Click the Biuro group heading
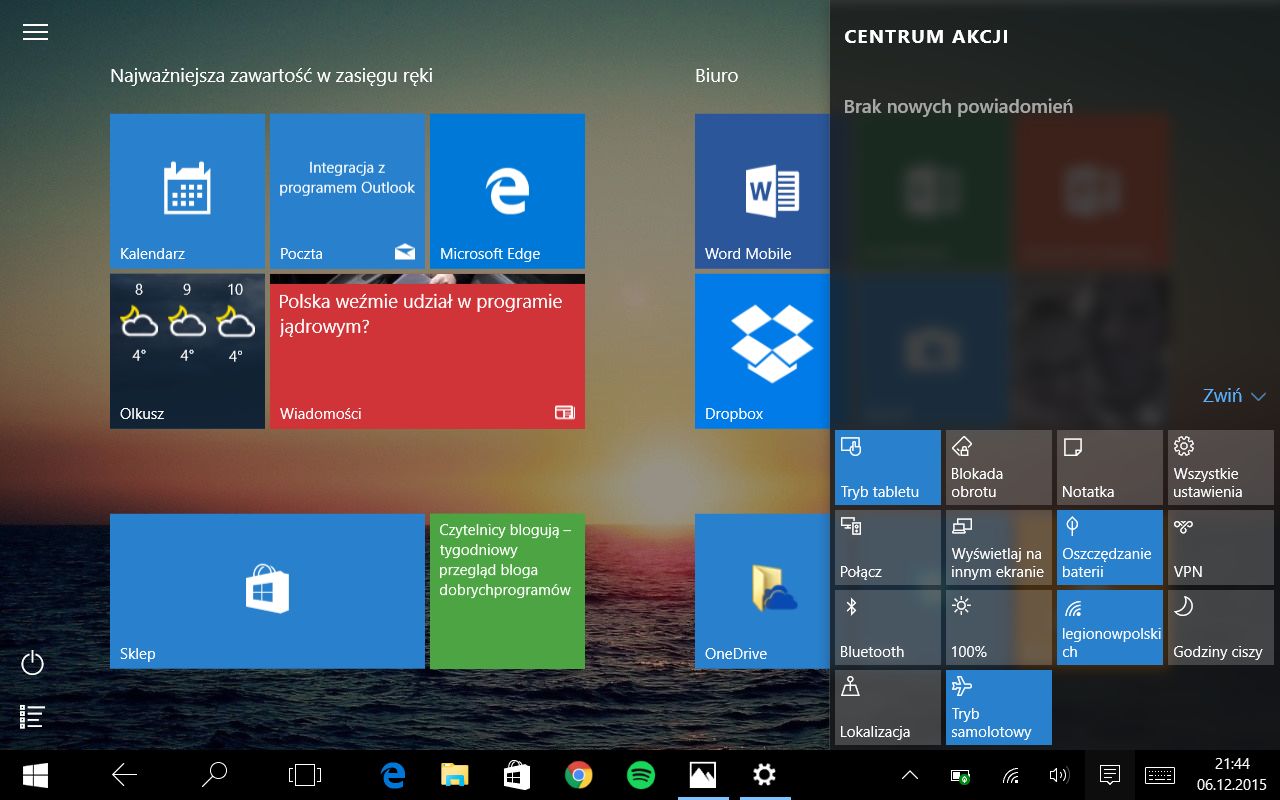This screenshot has height=800, width=1280. [717, 75]
